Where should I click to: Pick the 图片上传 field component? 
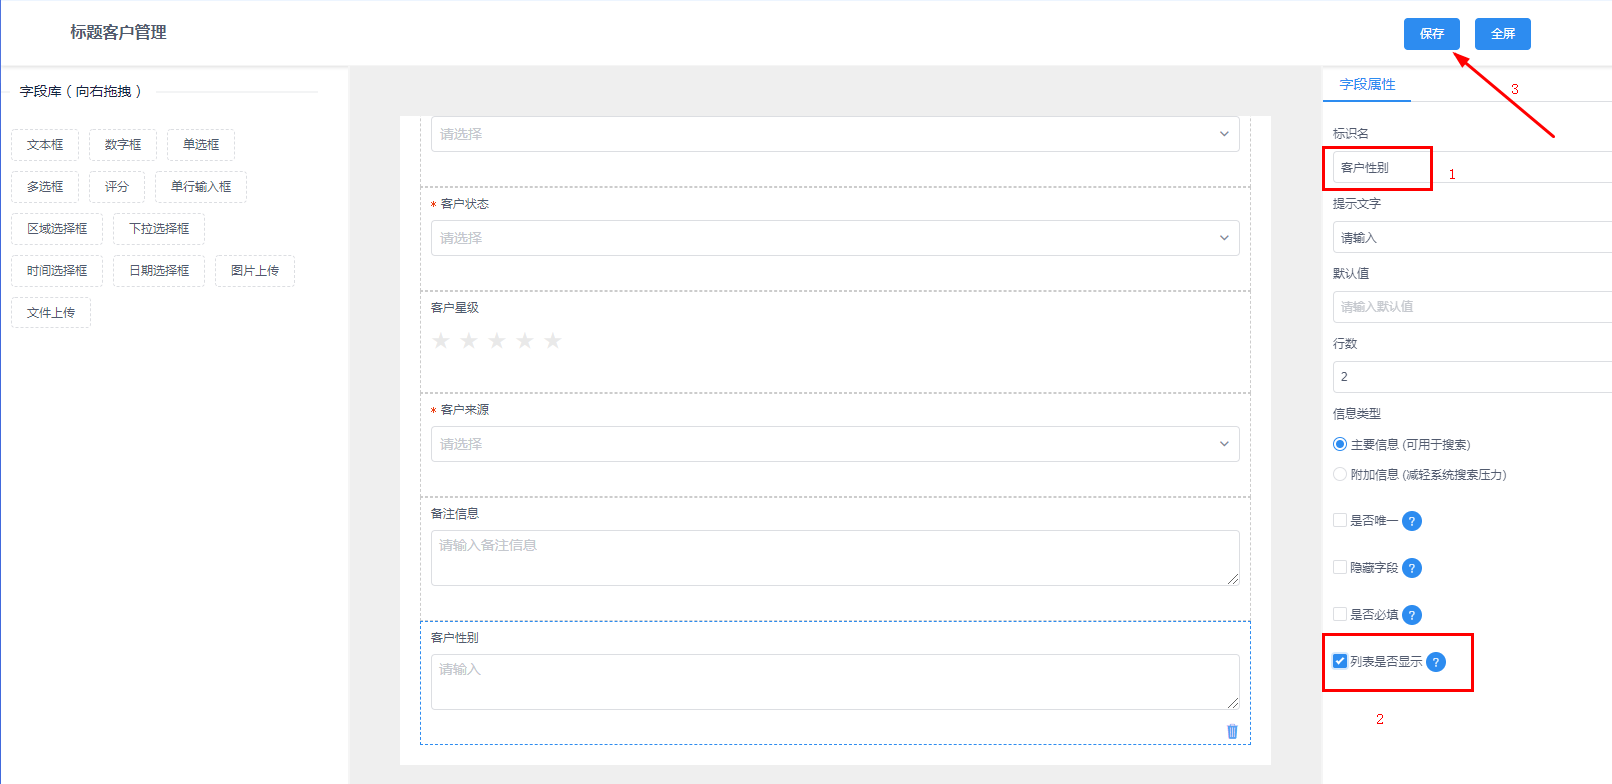pos(255,271)
